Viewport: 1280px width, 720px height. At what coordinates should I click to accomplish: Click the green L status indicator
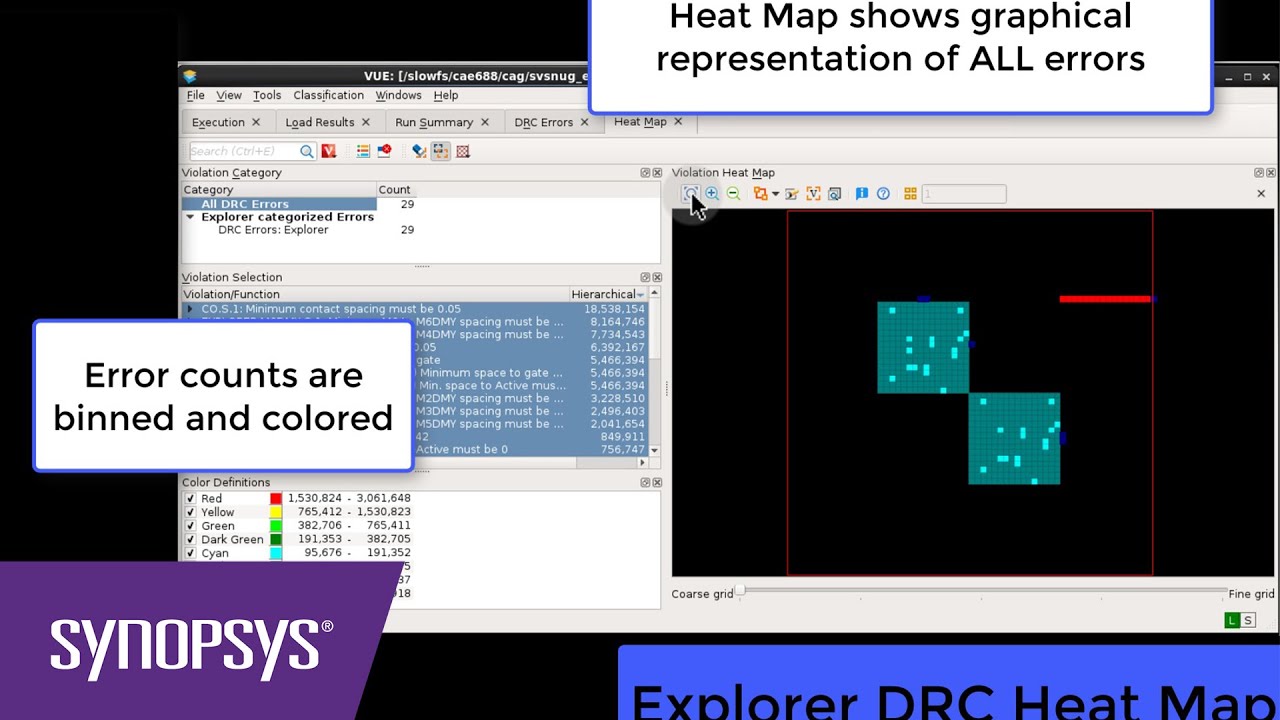tap(1232, 621)
